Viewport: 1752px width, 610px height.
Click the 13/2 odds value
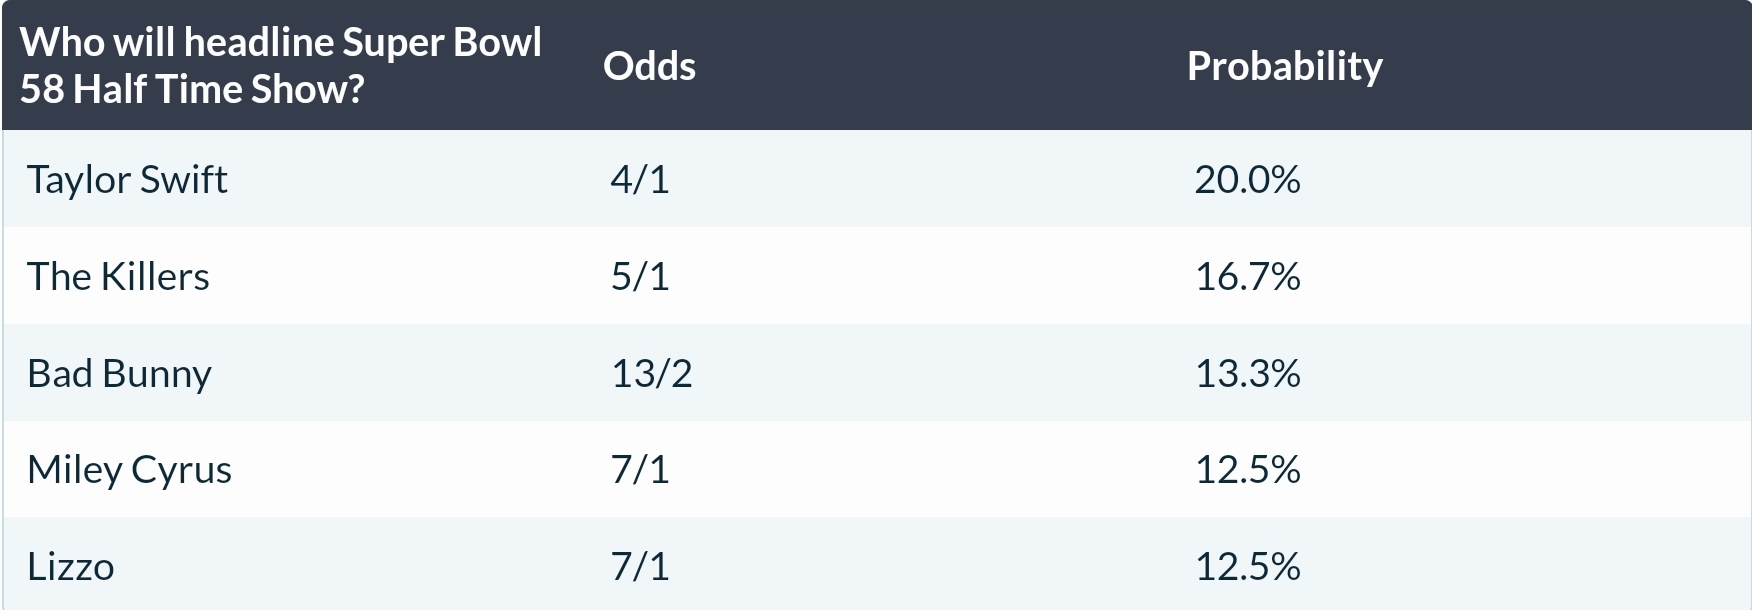(651, 373)
